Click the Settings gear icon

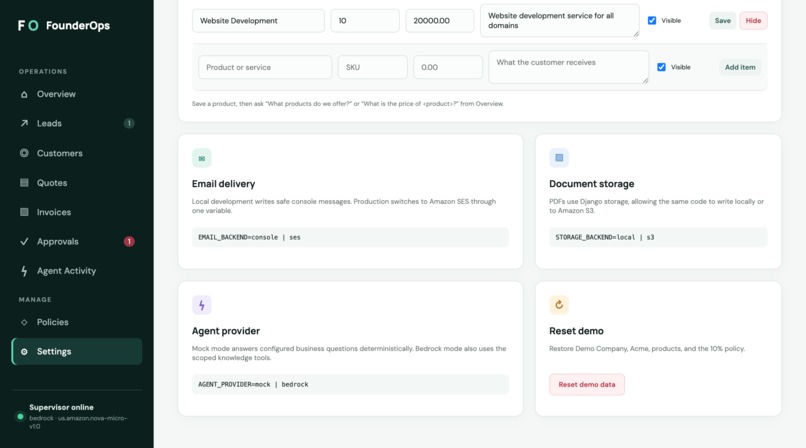pyautogui.click(x=24, y=351)
